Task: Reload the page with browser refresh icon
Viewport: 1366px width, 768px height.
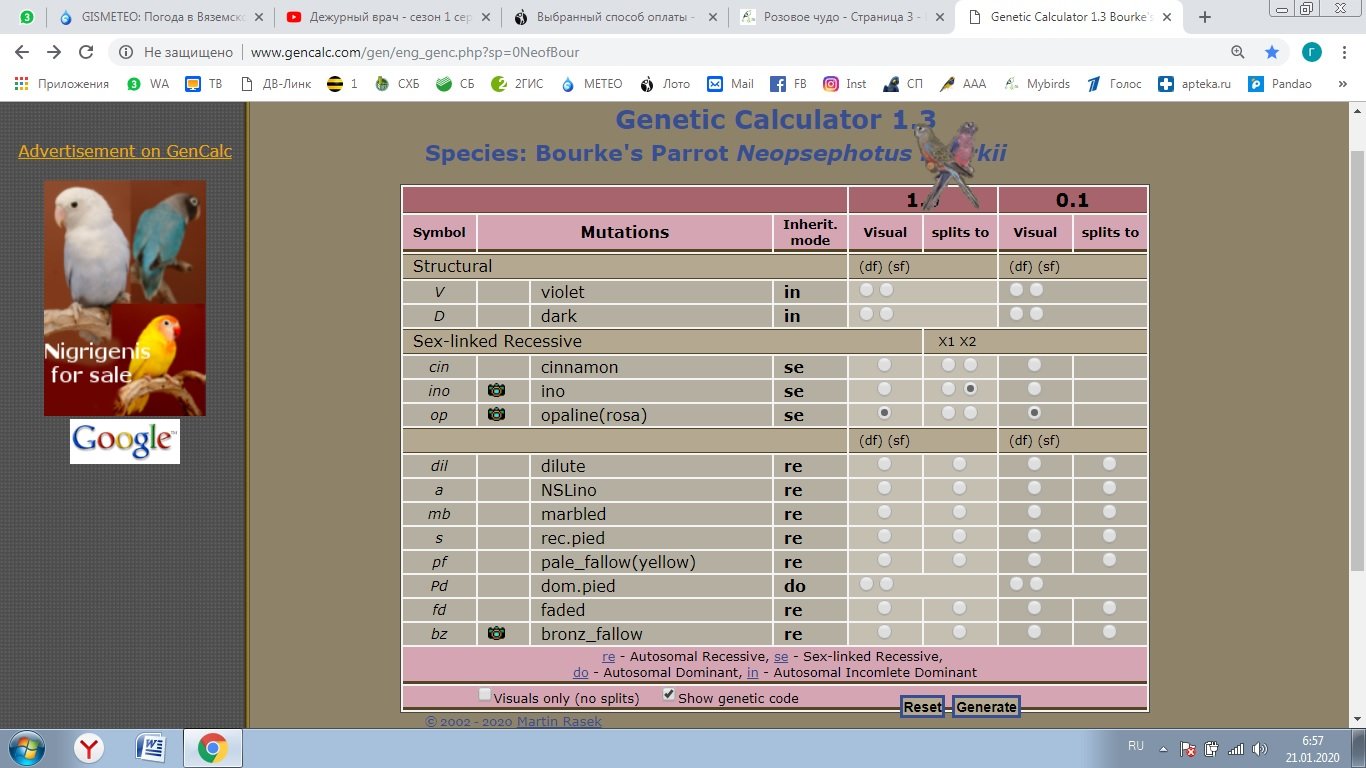Action: coord(86,52)
